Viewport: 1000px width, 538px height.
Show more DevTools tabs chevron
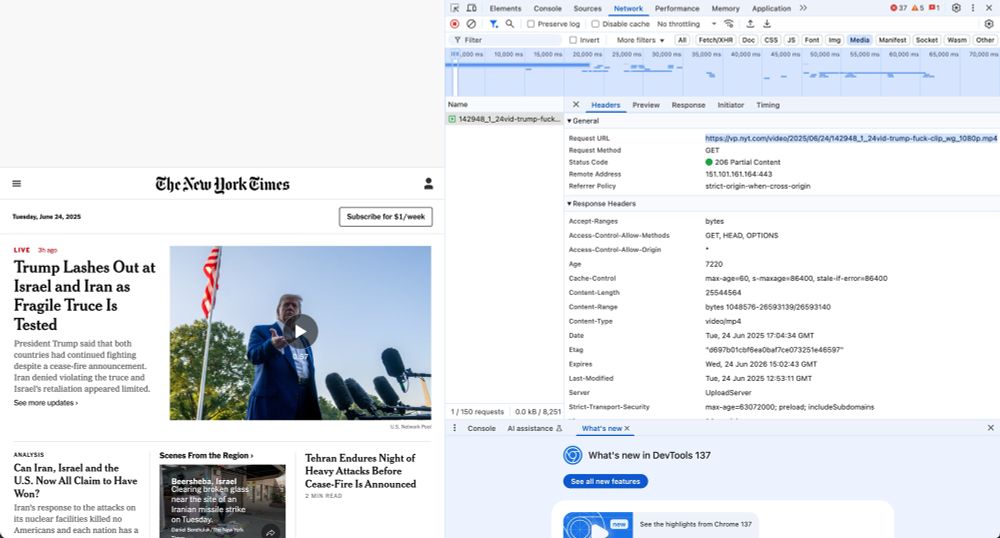pyautogui.click(x=803, y=8)
